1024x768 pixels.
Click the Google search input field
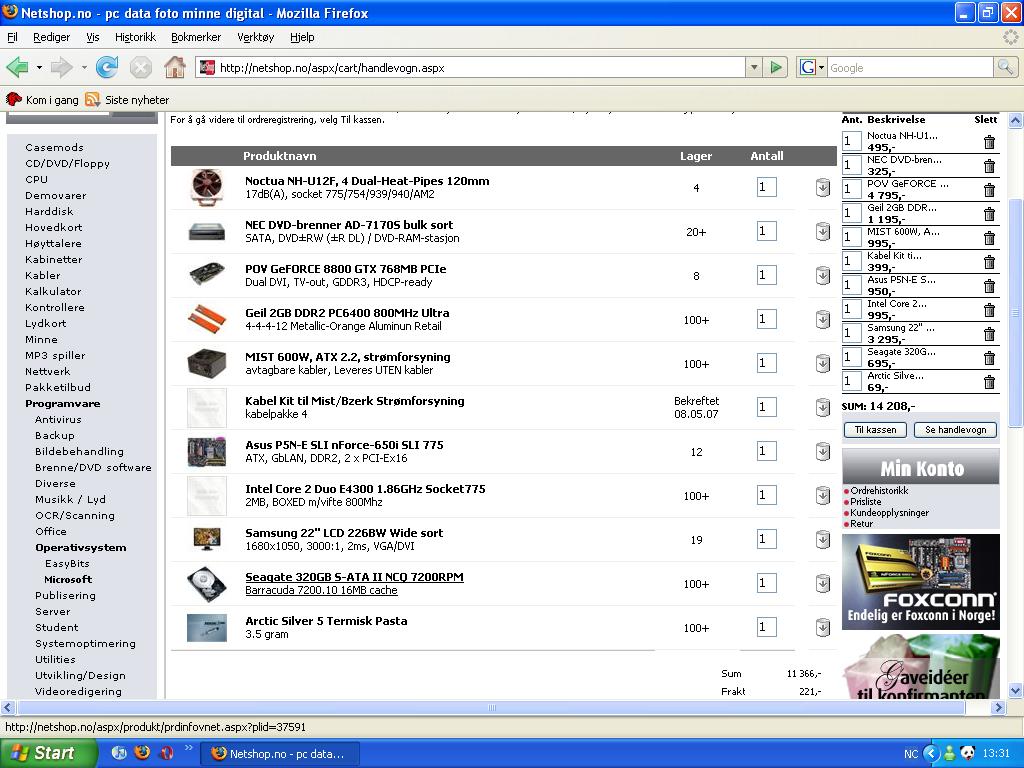[910, 67]
